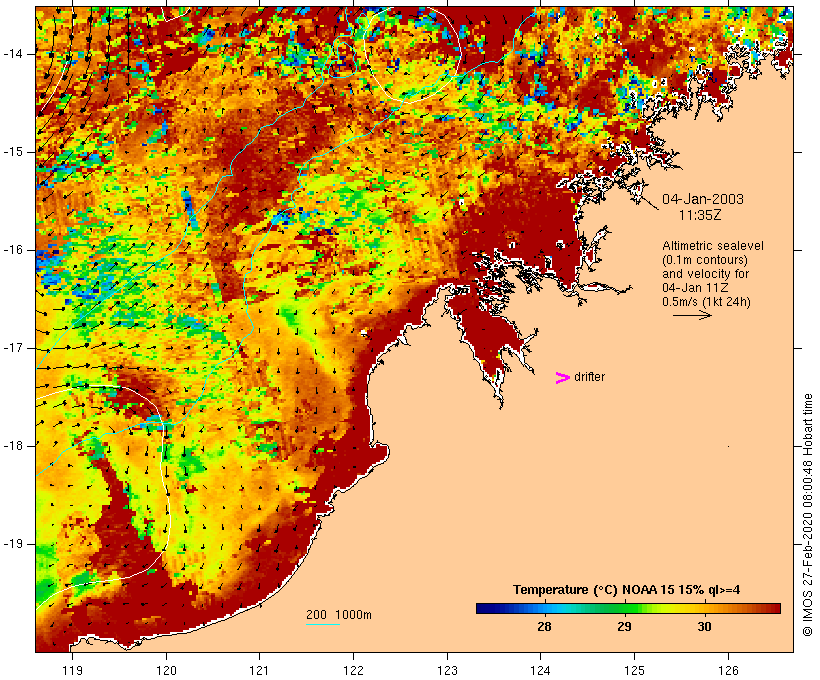Click the temperature color bar

(628, 608)
